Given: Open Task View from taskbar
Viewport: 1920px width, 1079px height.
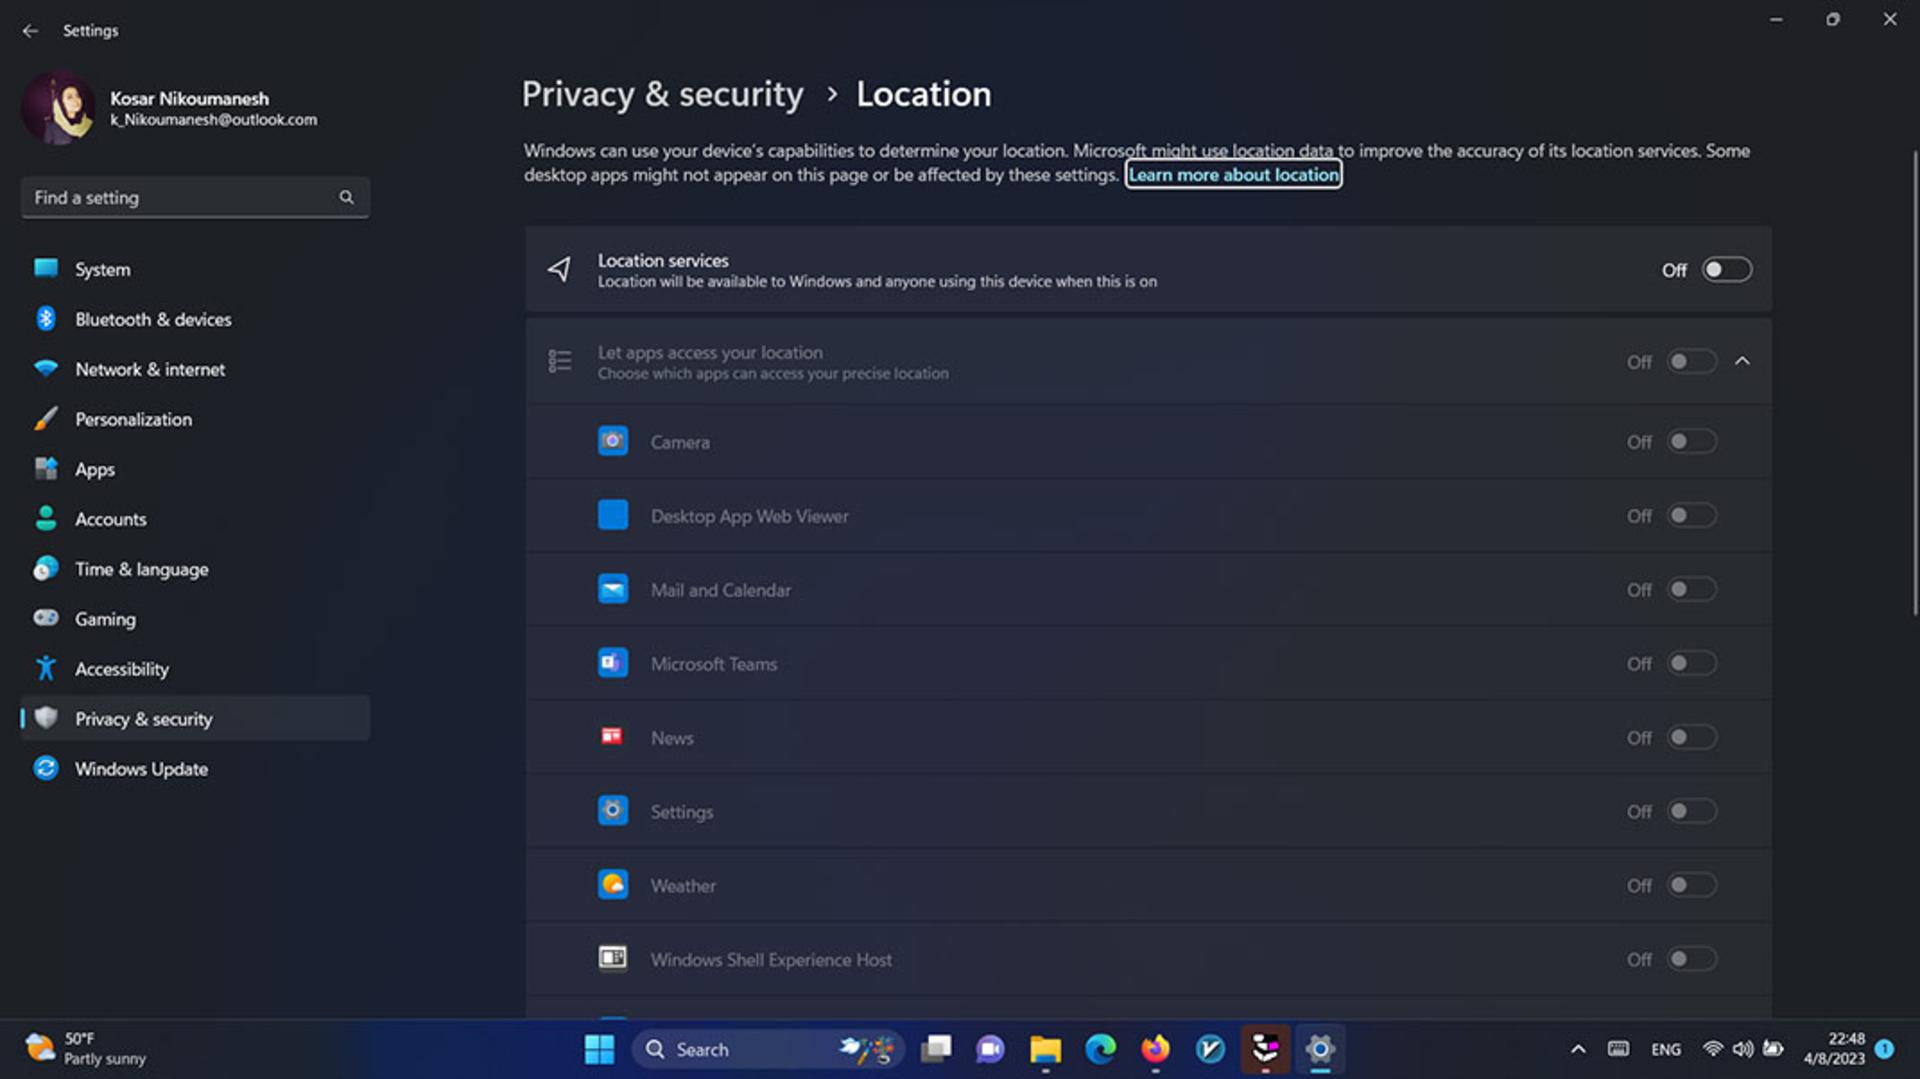Looking at the screenshot, I should click(x=936, y=1049).
